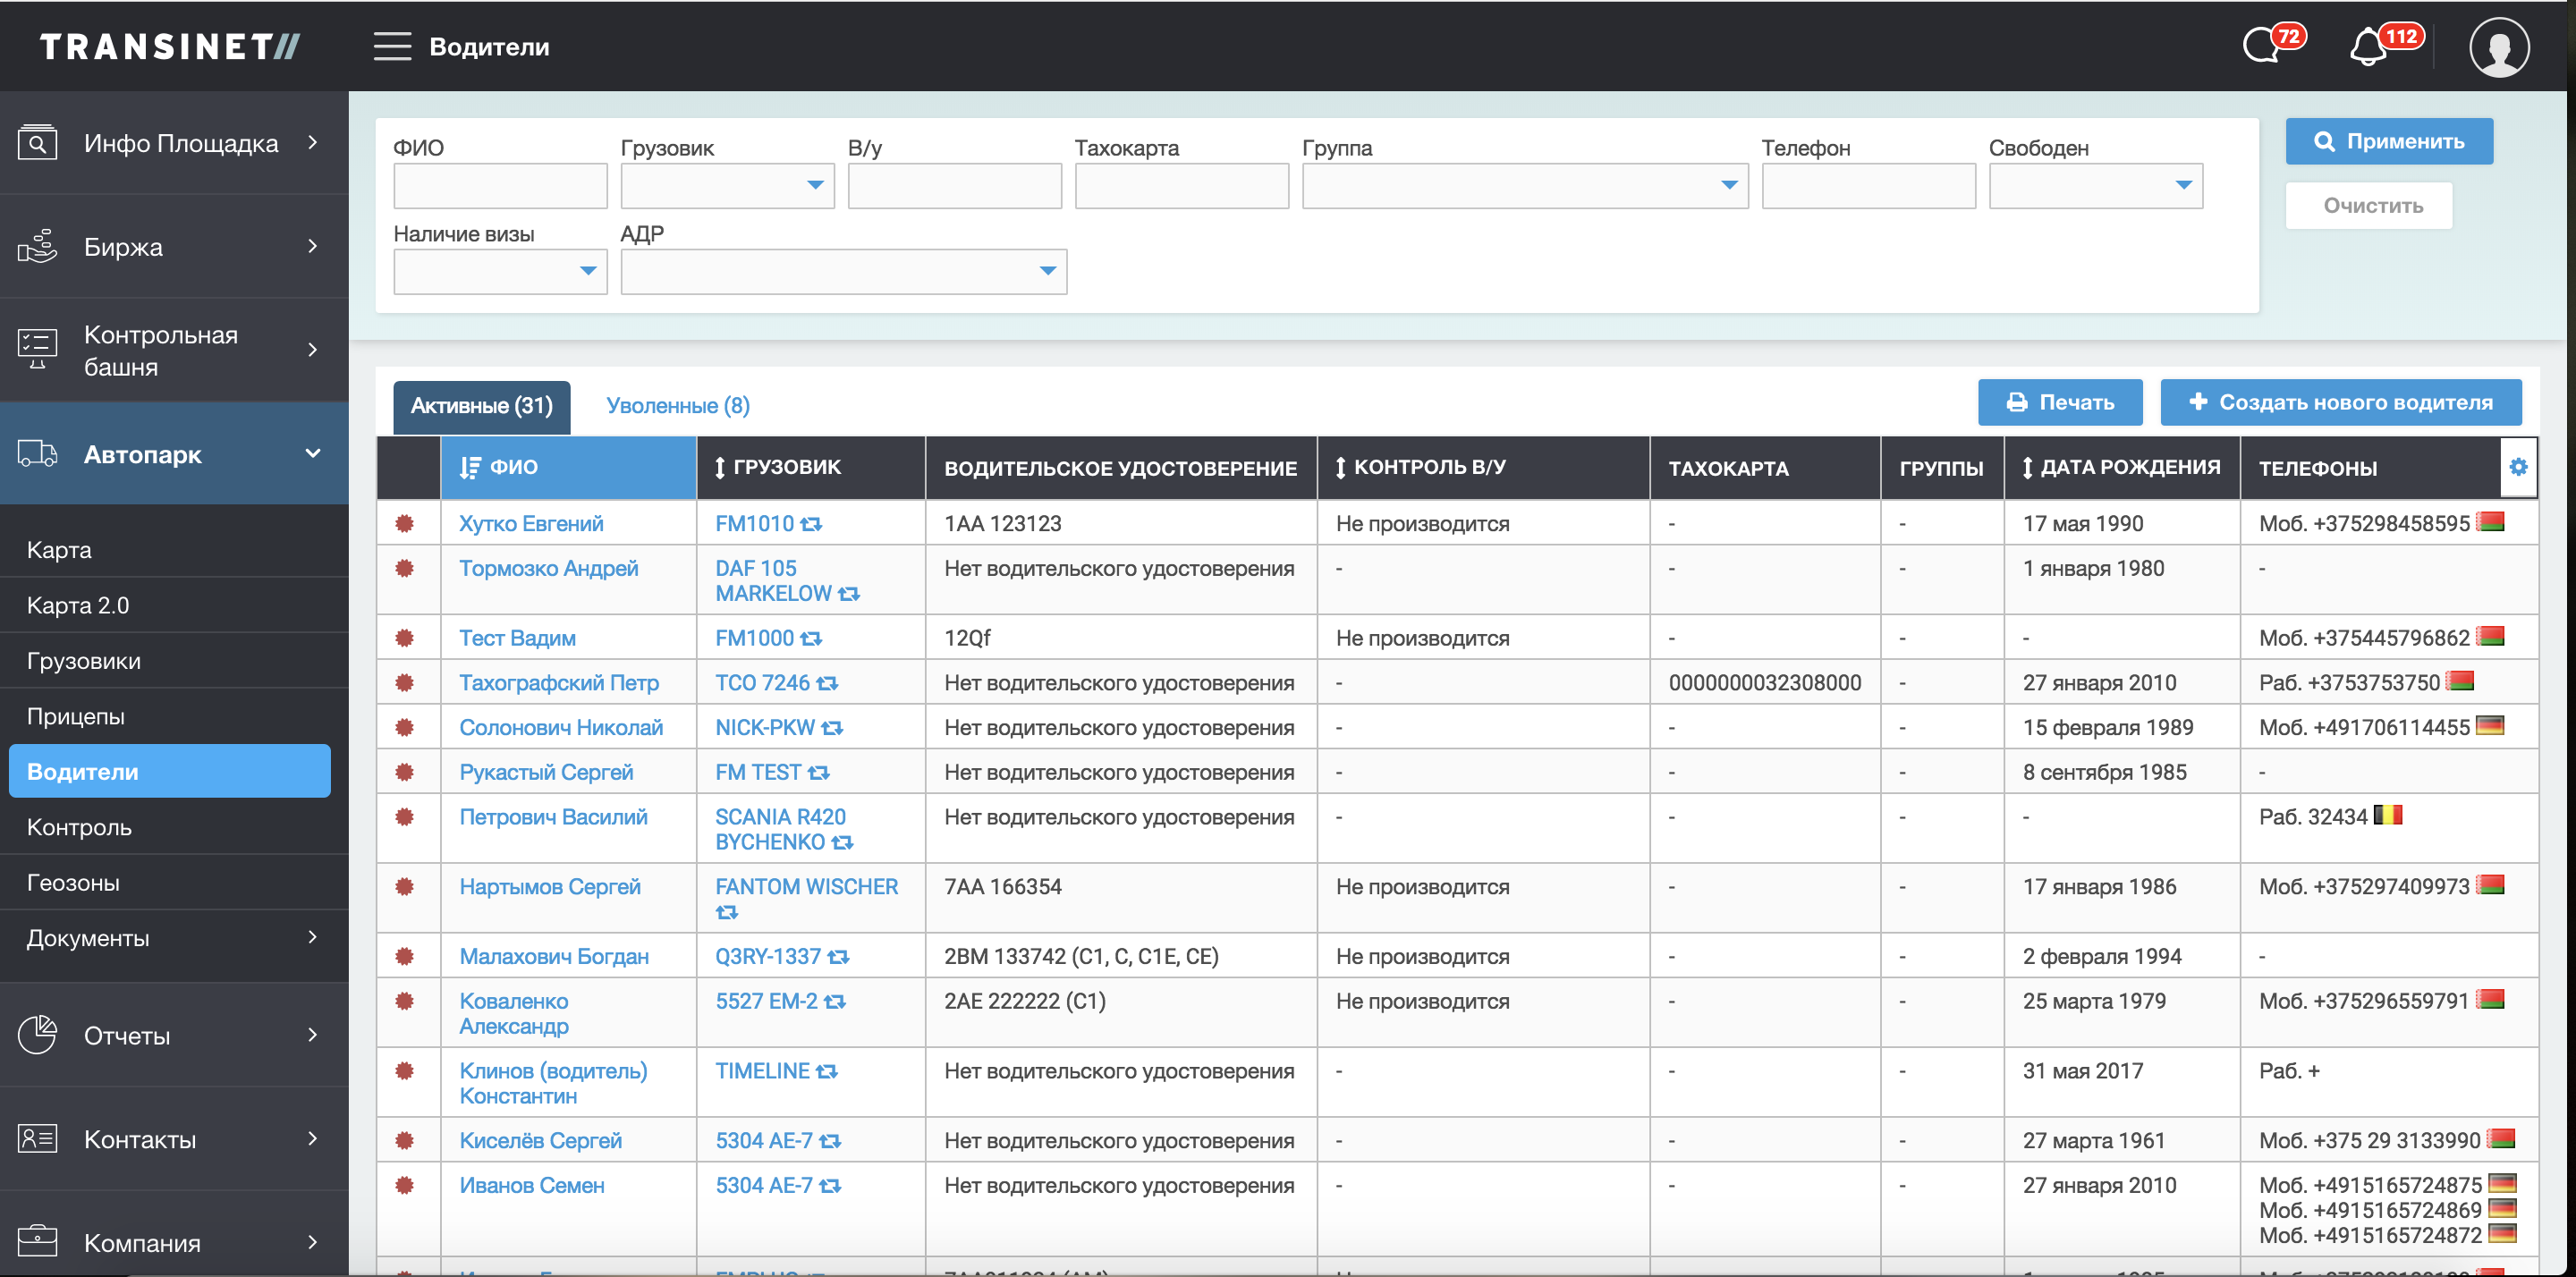Select license text 2BM 133742 (C1, C, C1E, CE)

(1081, 957)
